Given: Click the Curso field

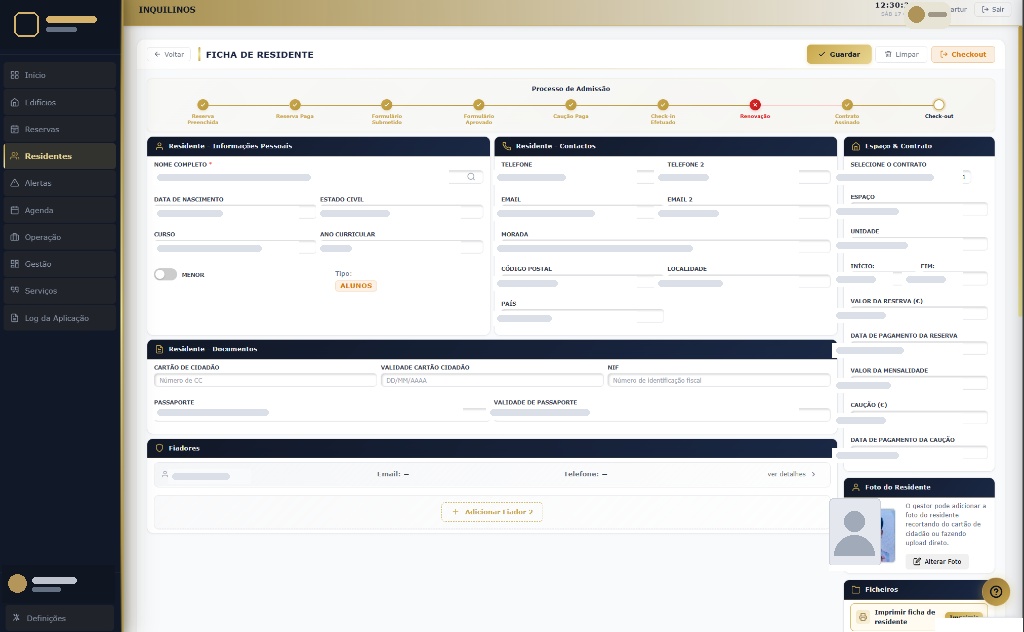Looking at the screenshot, I should (x=235, y=247).
